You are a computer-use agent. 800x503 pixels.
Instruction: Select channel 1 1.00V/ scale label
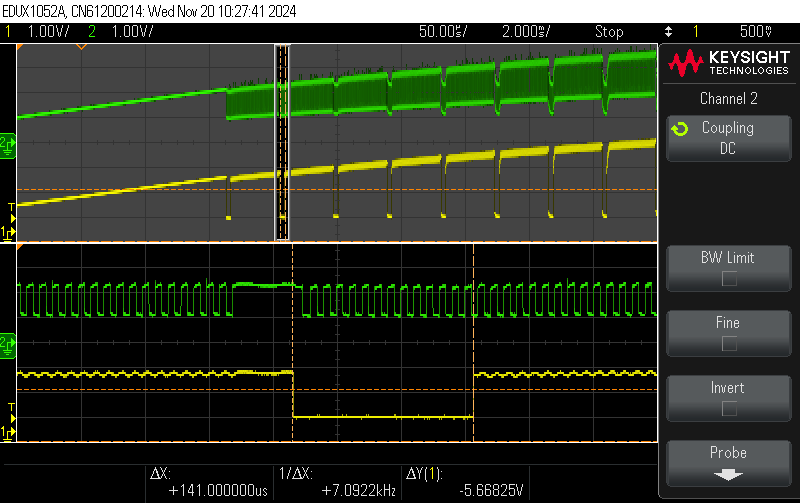pos(48,32)
